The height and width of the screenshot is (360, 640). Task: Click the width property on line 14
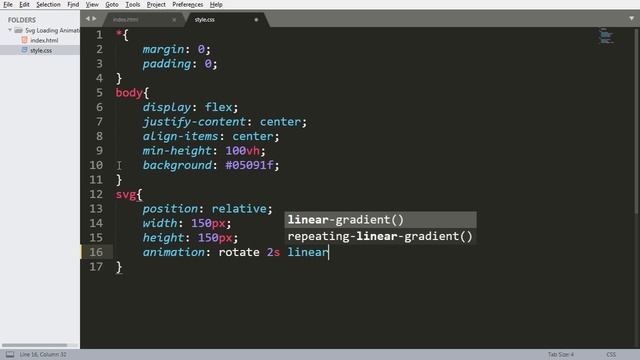tap(160, 223)
